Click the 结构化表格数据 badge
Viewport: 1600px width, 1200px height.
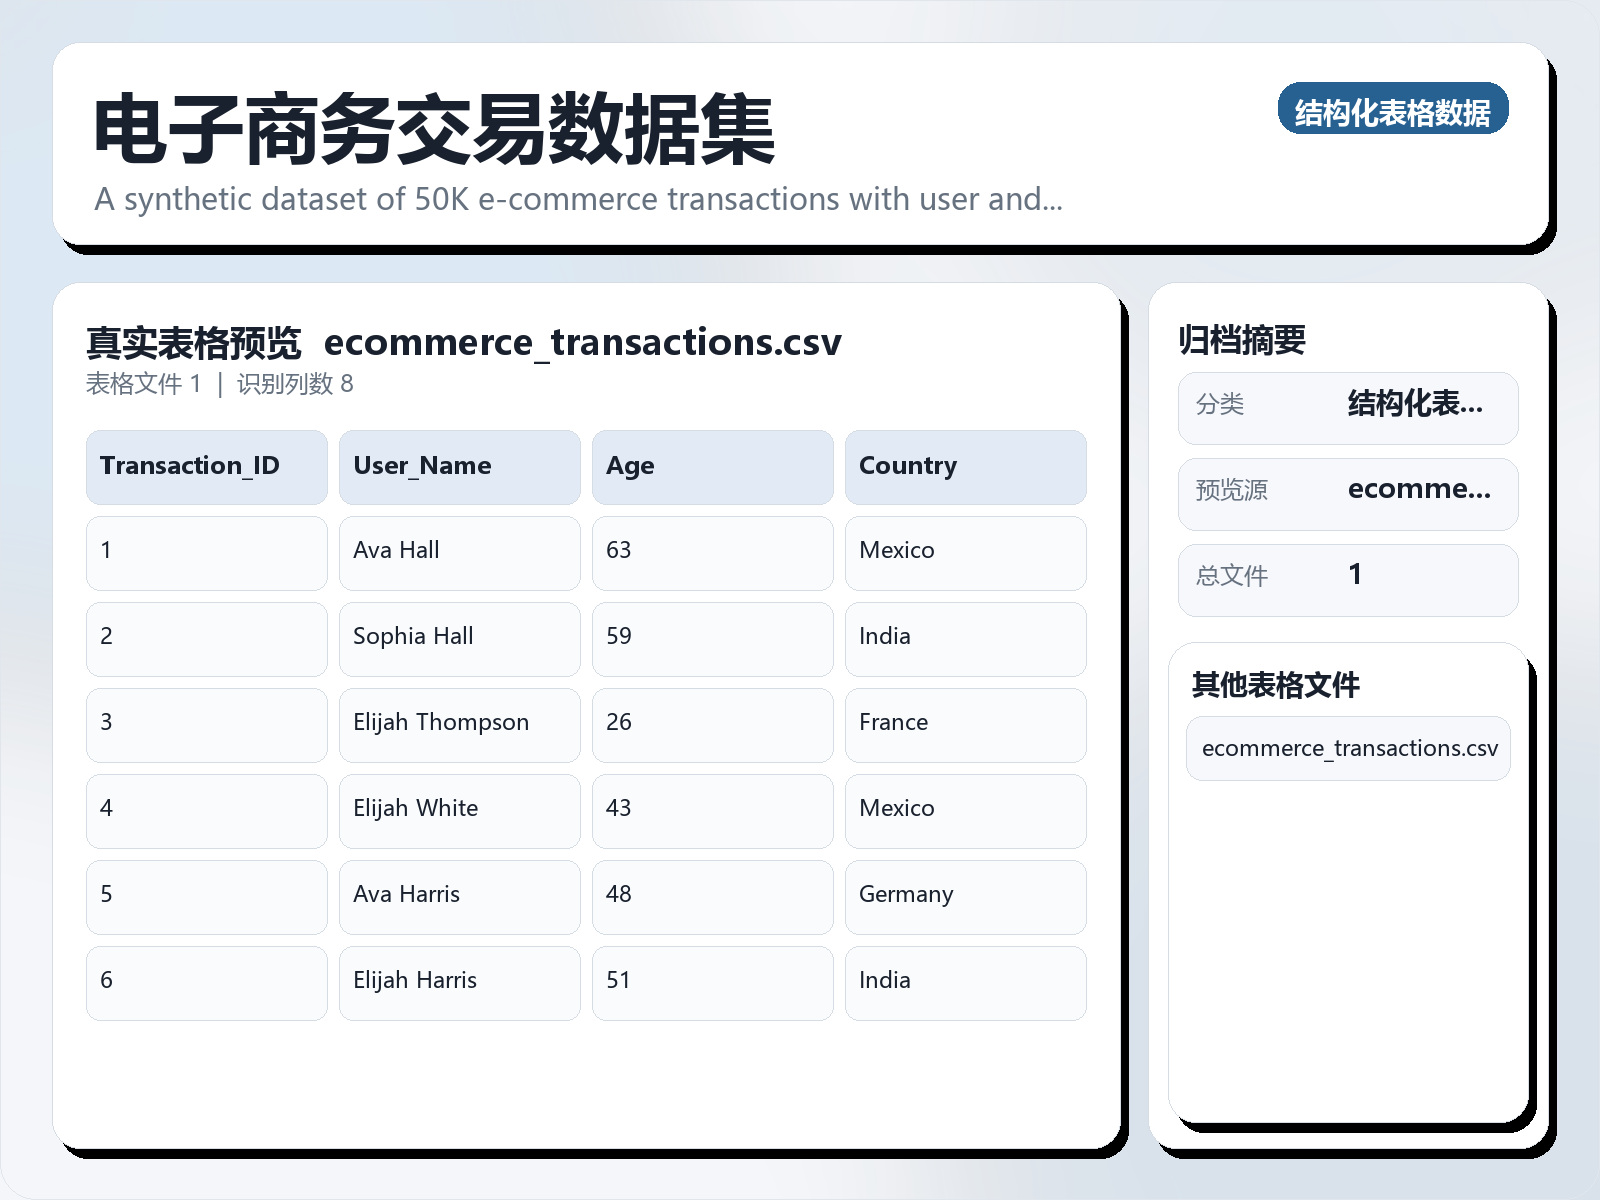click(x=1392, y=109)
